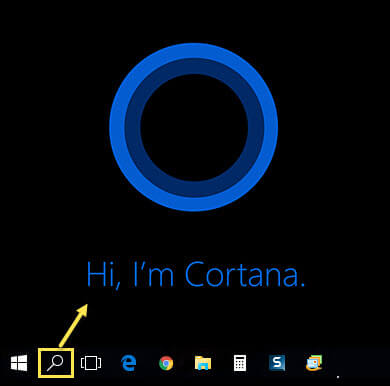Screen dimensions: 390x386
Task: Open File Explorer from the taskbar
Action: click(203, 363)
